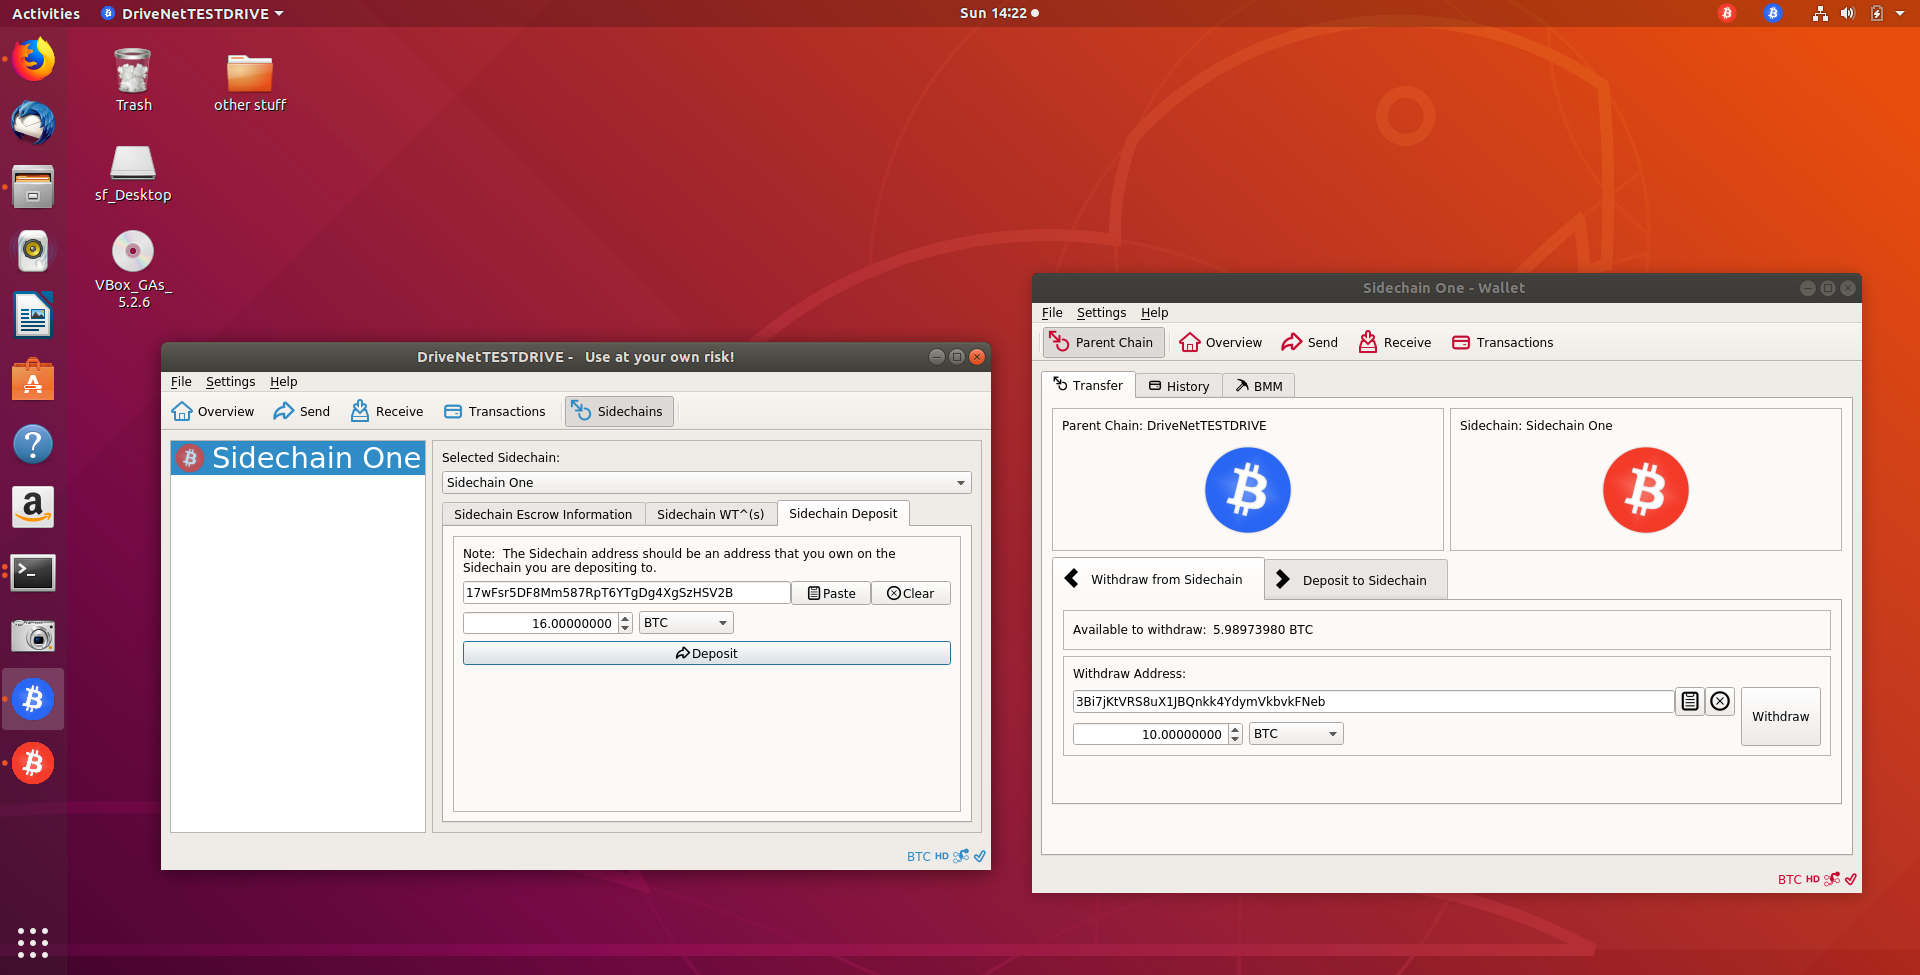Select Sidechains in DriveNet toolbar
The width and height of the screenshot is (1920, 975).
click(x=619, y=411)
